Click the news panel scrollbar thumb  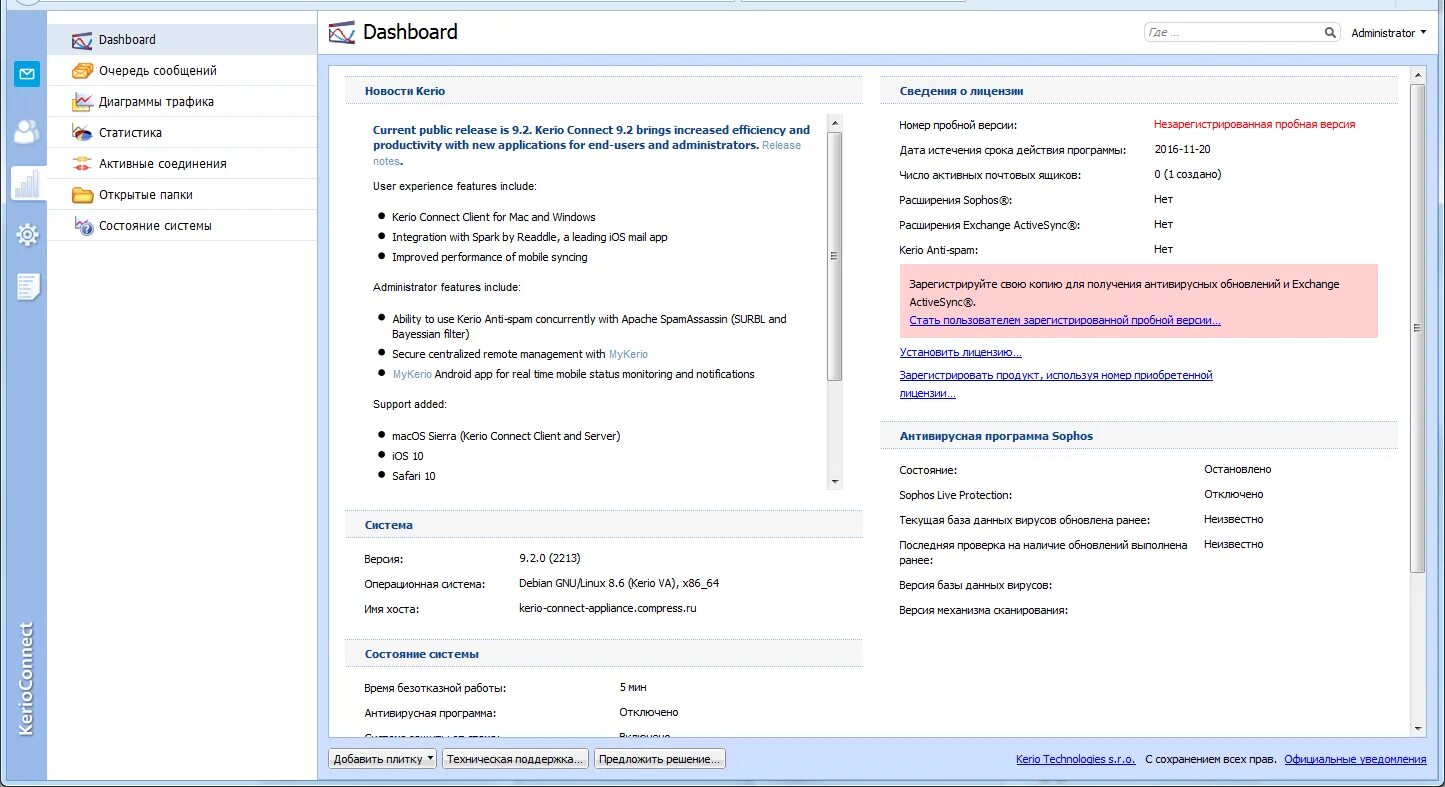tap(835, 256)
